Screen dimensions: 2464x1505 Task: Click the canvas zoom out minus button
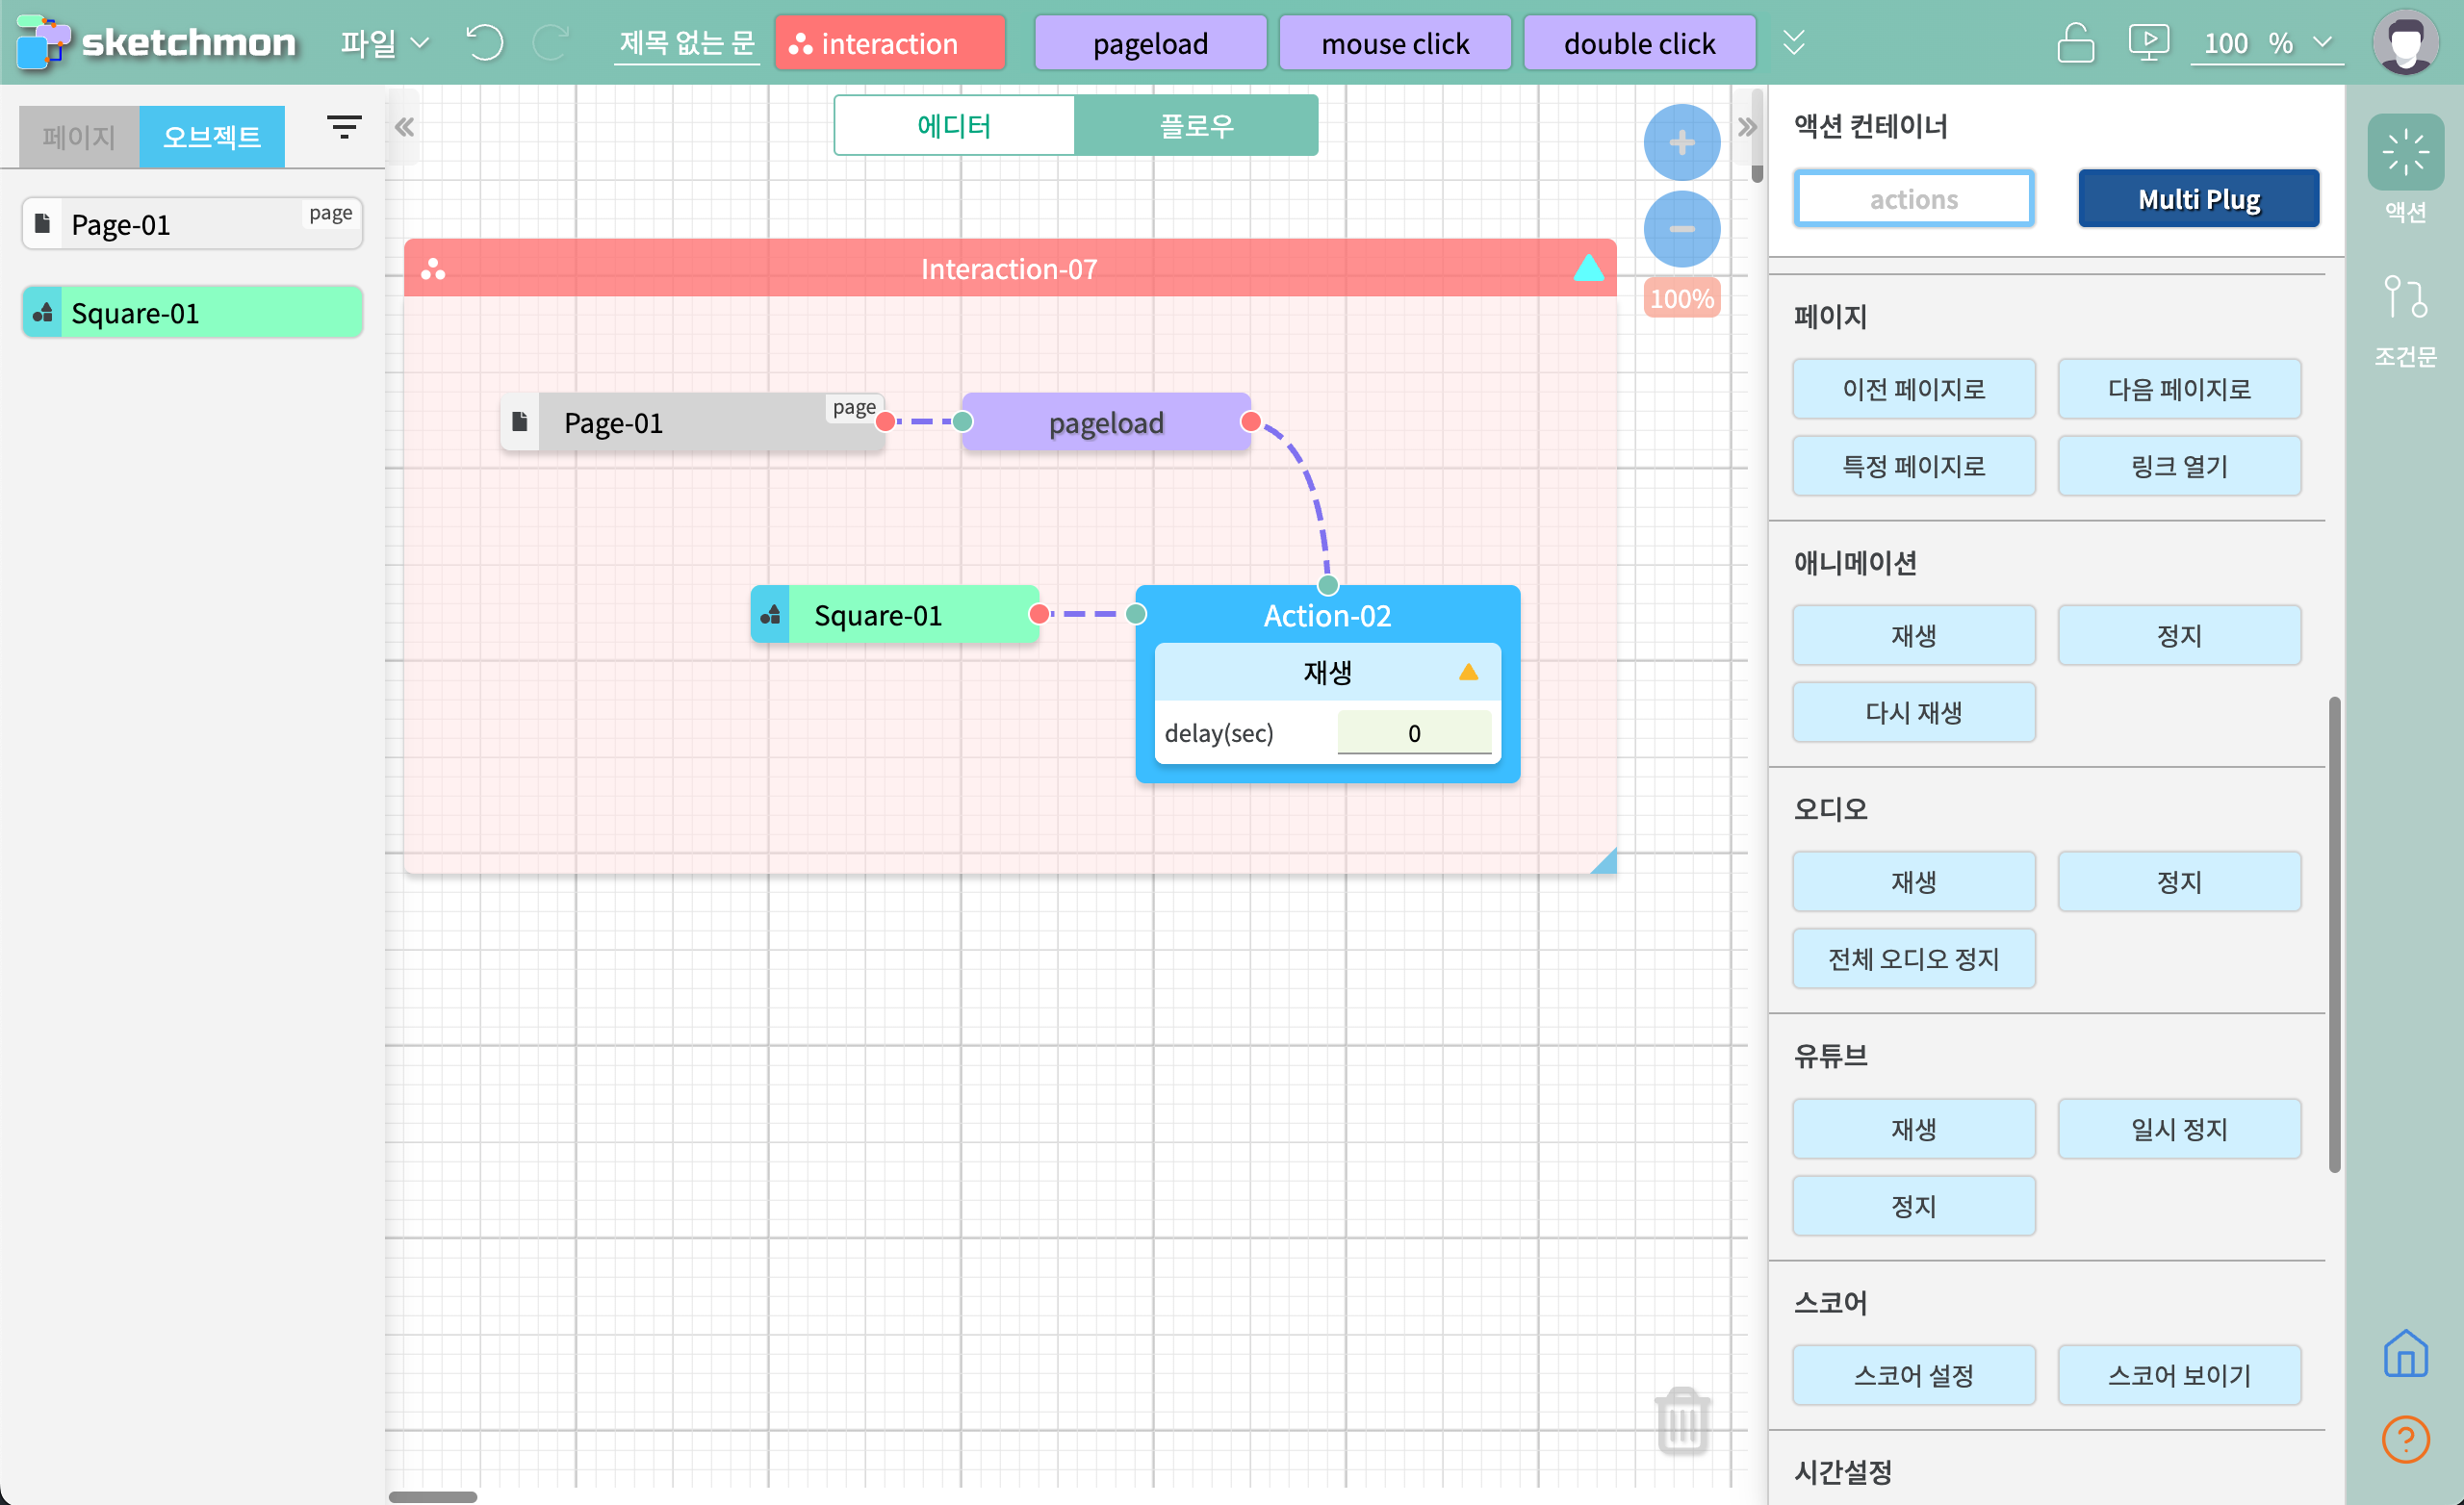click(1681, 229)
